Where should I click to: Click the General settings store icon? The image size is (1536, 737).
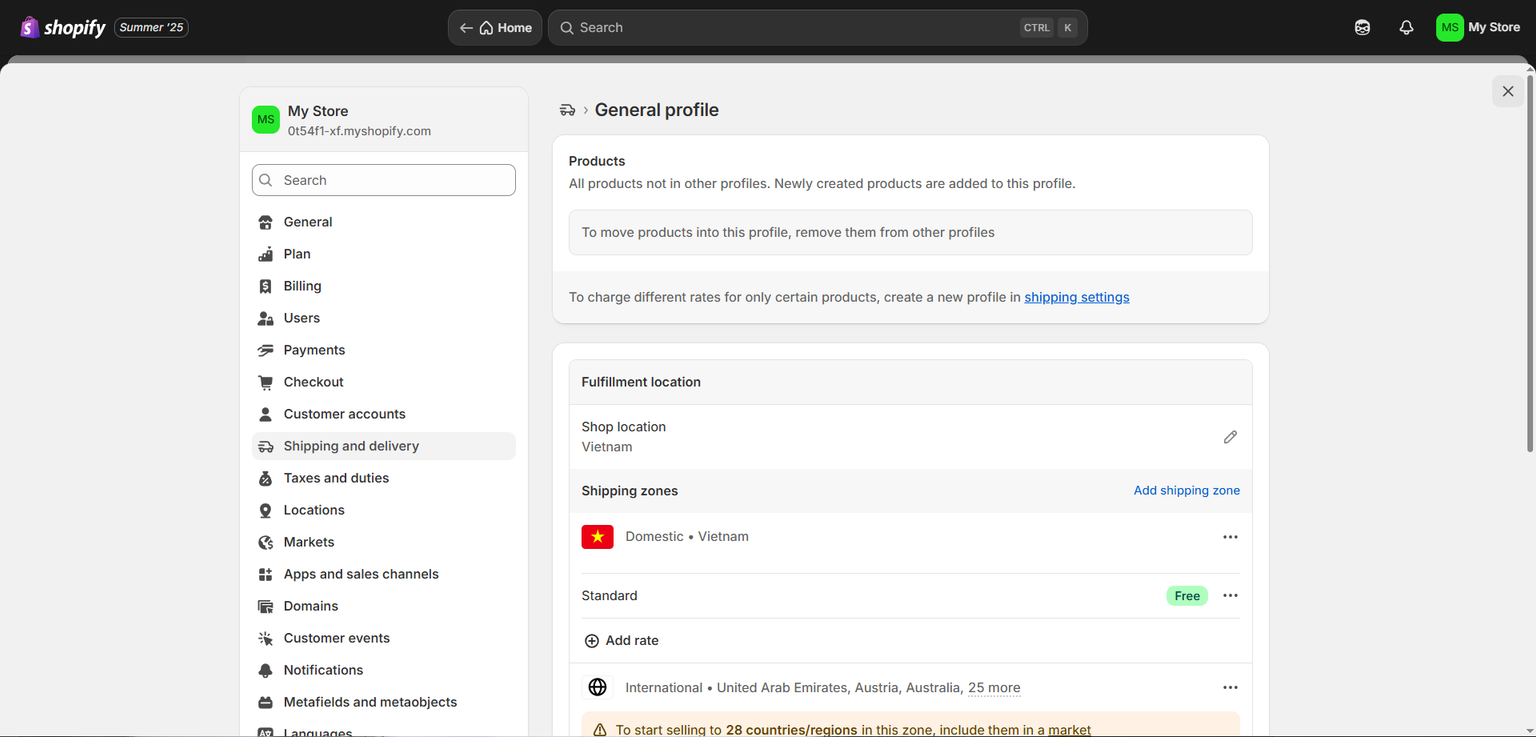pyautogui.click(x=265, y=222)
